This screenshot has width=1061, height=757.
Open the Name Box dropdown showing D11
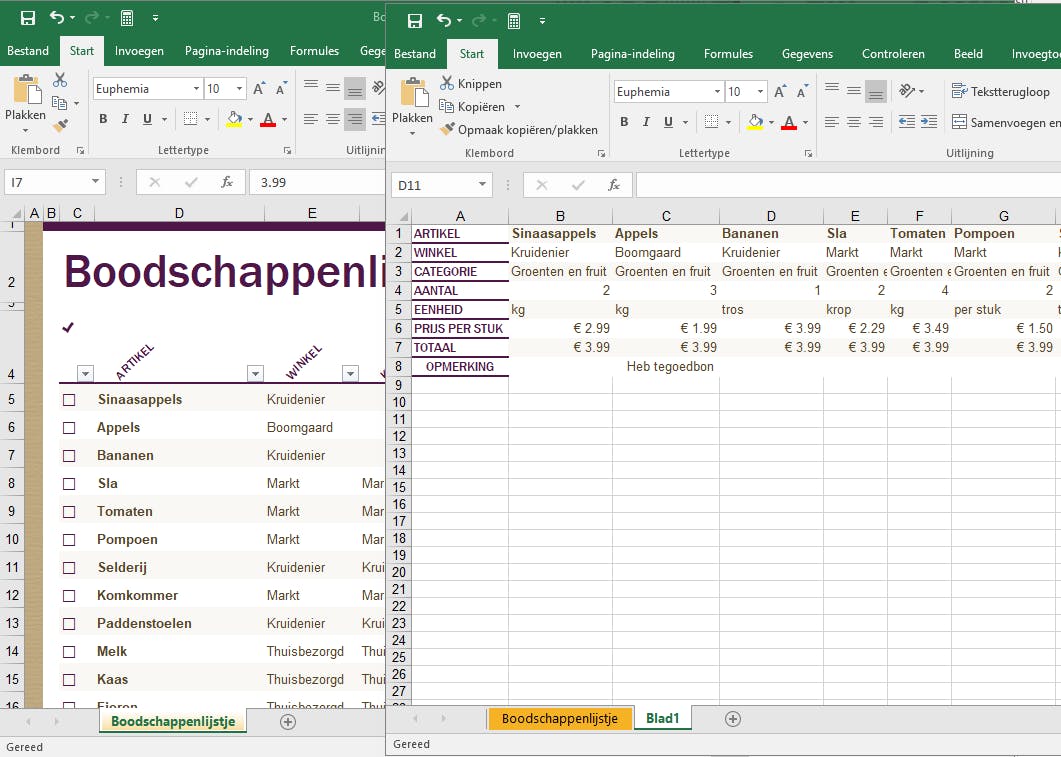pos(482,185)
